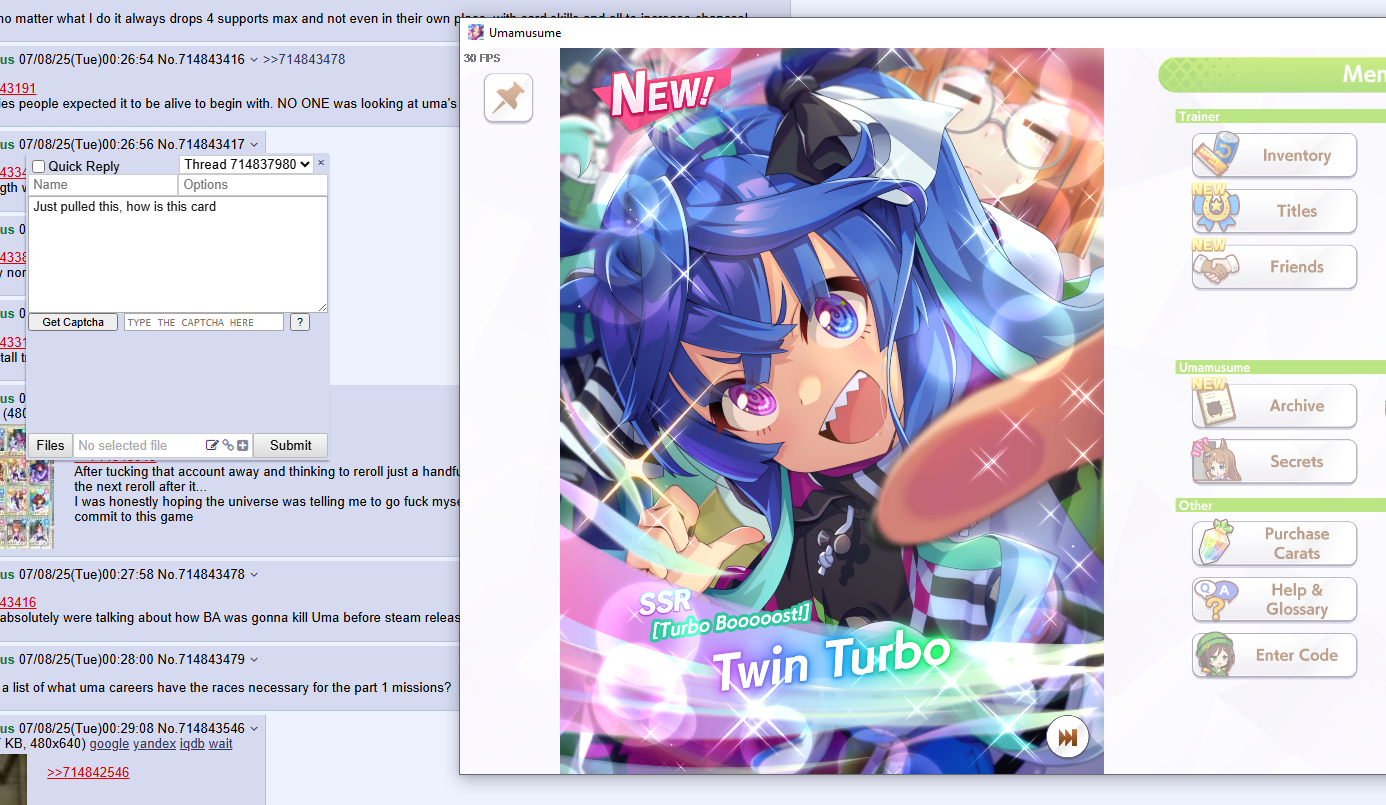
Task: Click the Secrets horse girl icon
Action: [1215, 462]
